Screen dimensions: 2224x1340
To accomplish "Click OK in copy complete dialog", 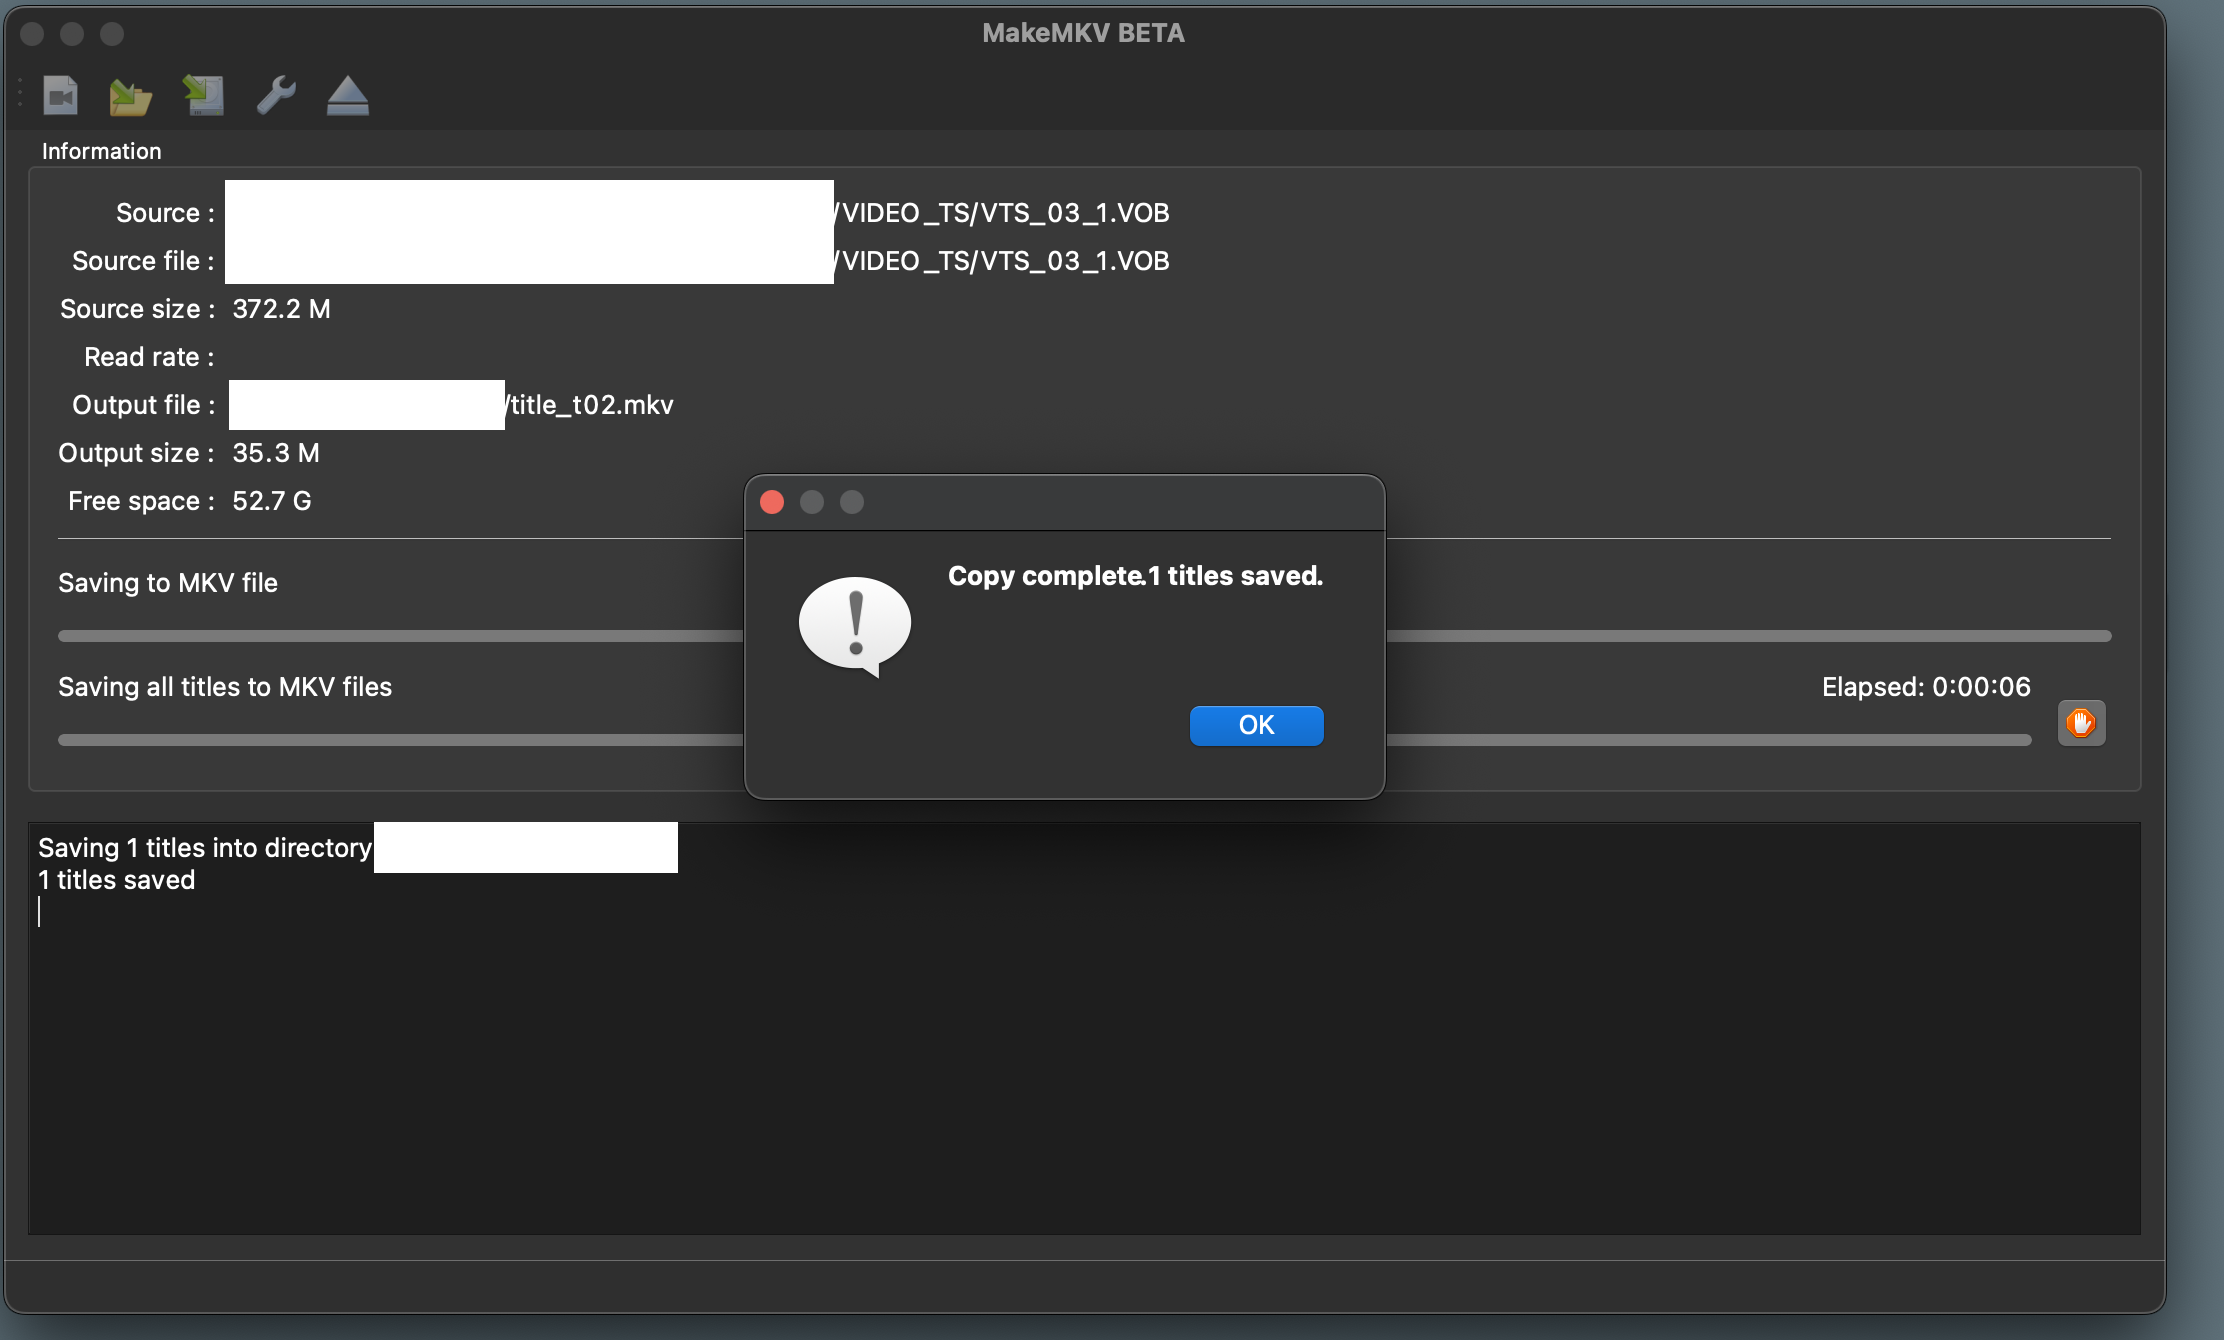I will [1256, 725].
